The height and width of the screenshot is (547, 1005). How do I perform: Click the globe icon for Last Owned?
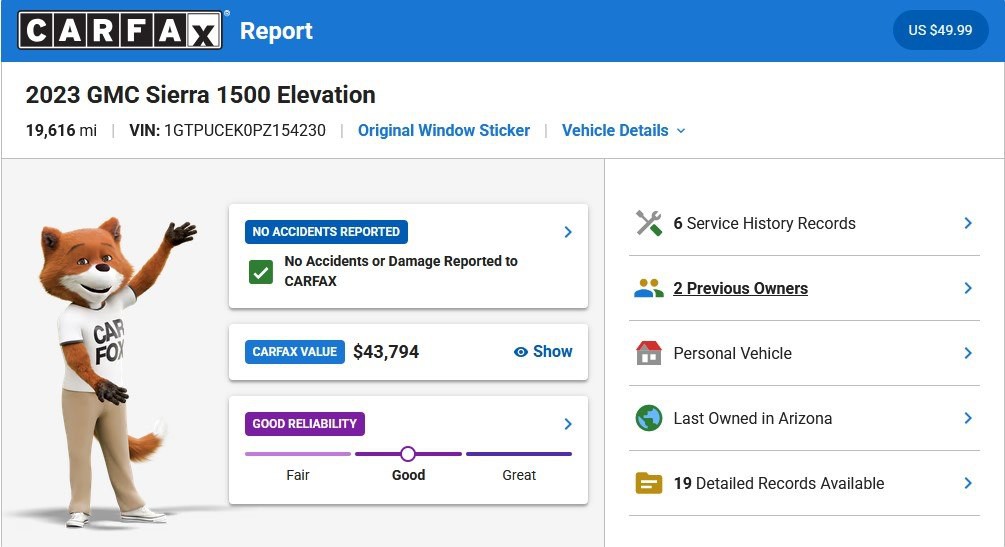point(649,418)
